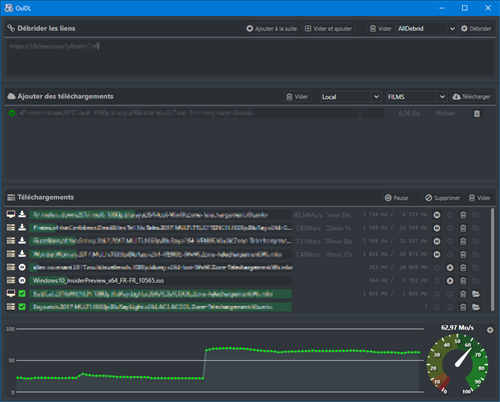Click the settings gear above the speed gauge
This screenshot has height=402, width=500.
tap(490, 330)
